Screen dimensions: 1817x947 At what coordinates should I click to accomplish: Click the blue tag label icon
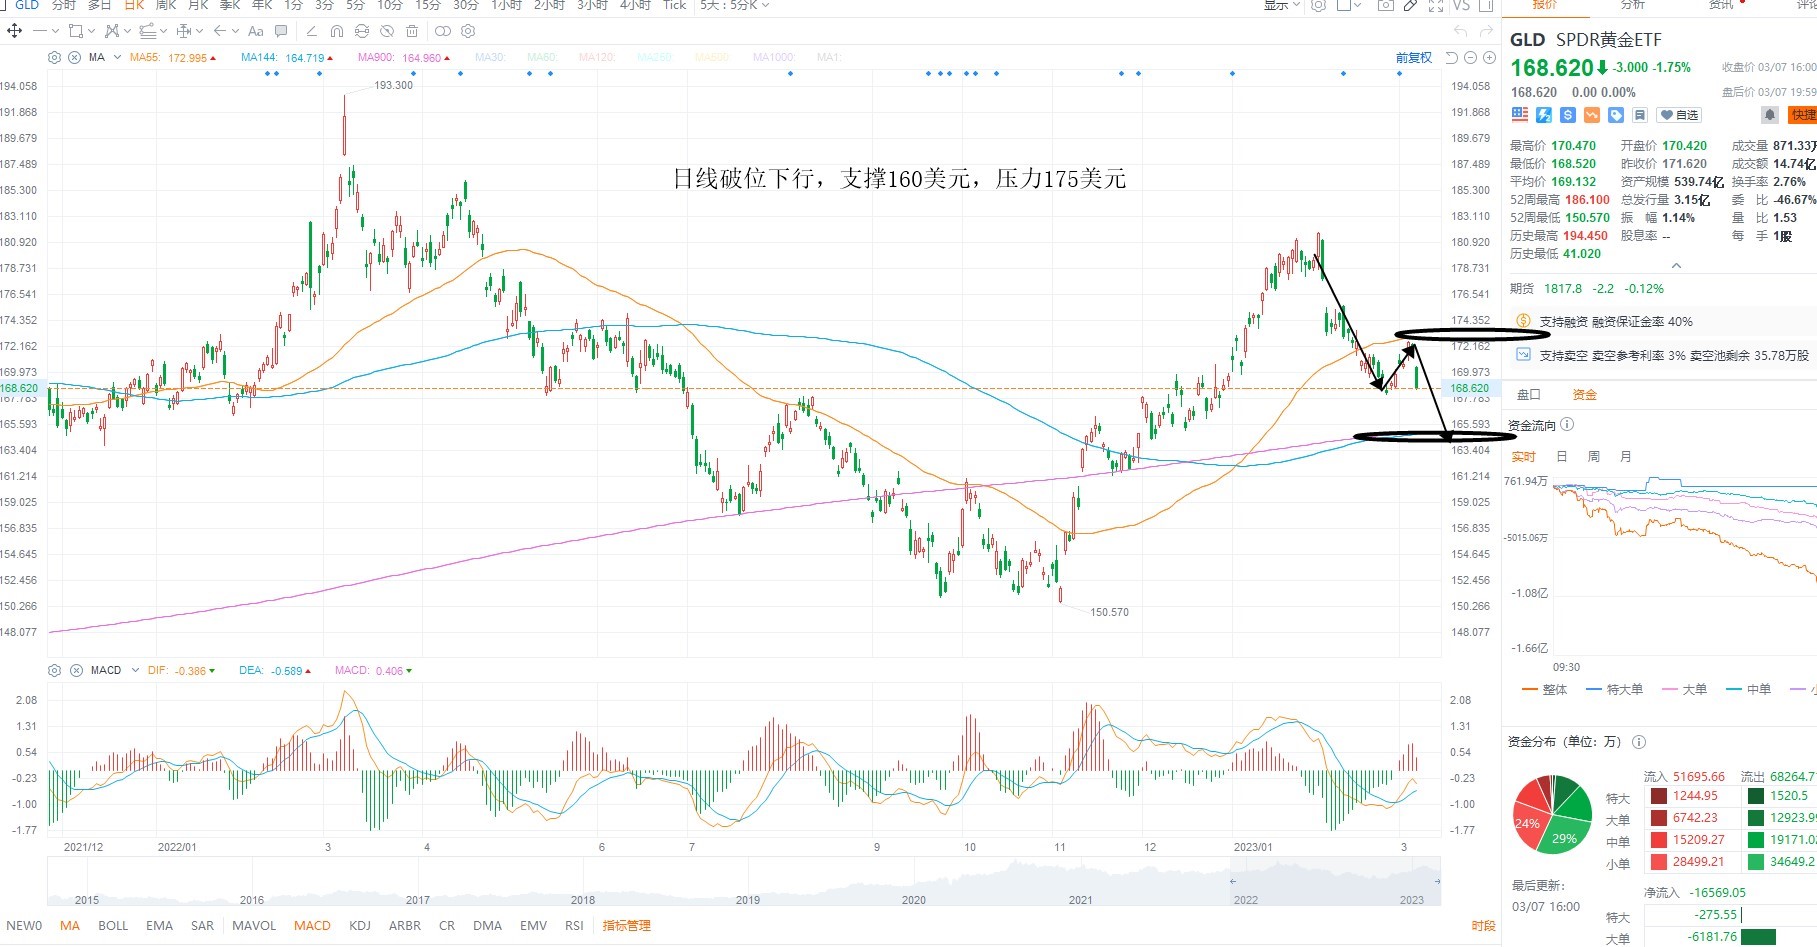click(x=1616, y=115)
